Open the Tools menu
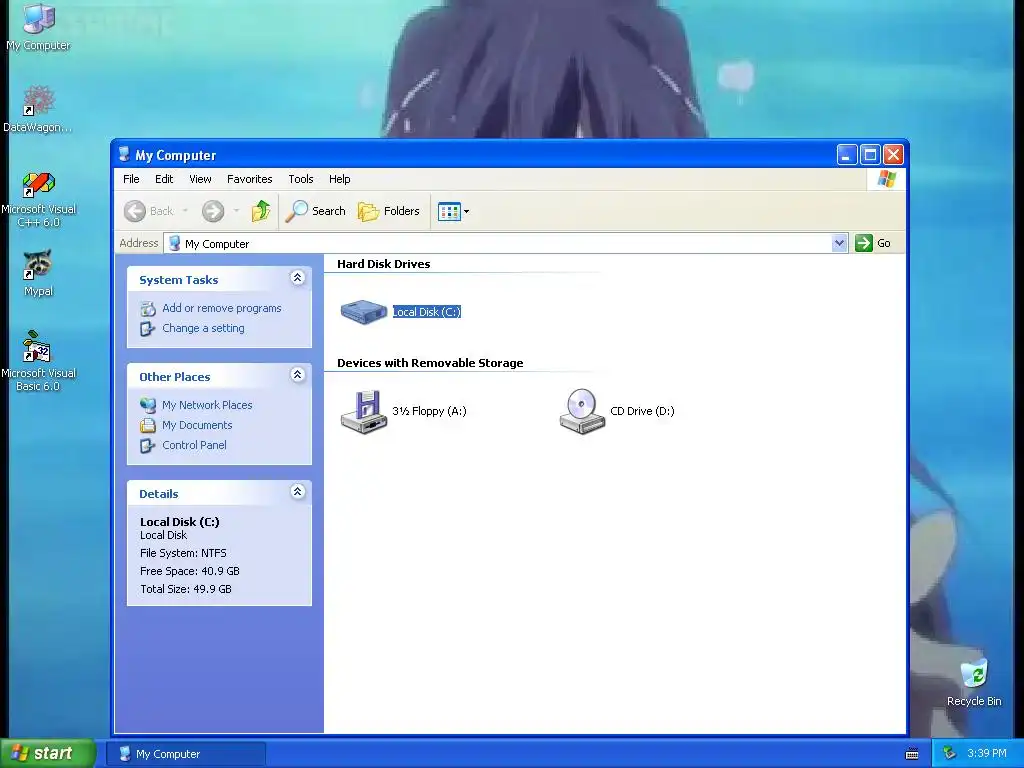 pos(301,179)
